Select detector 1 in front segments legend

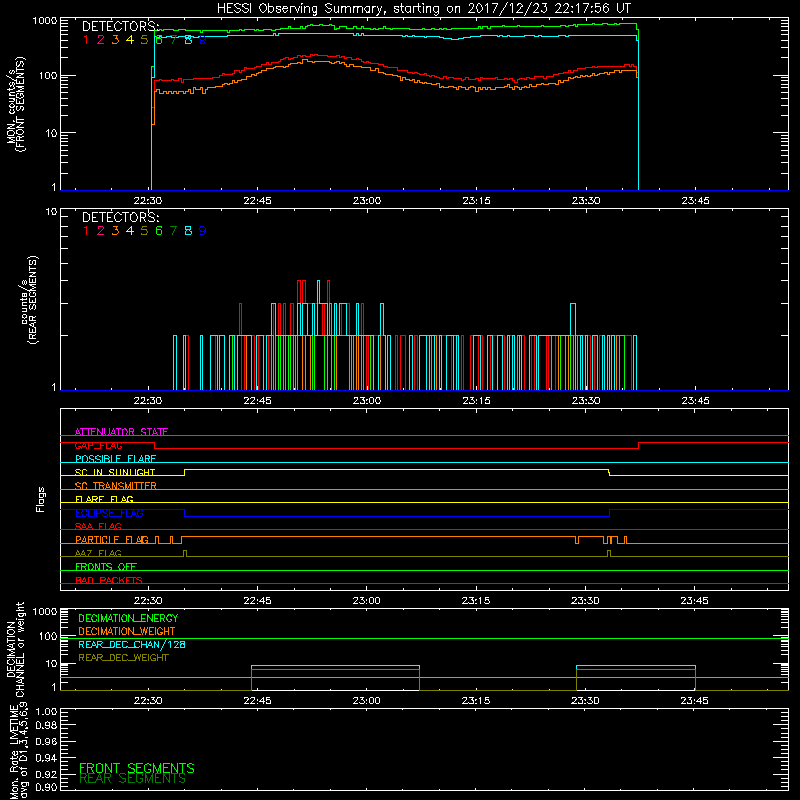point(86,40)
